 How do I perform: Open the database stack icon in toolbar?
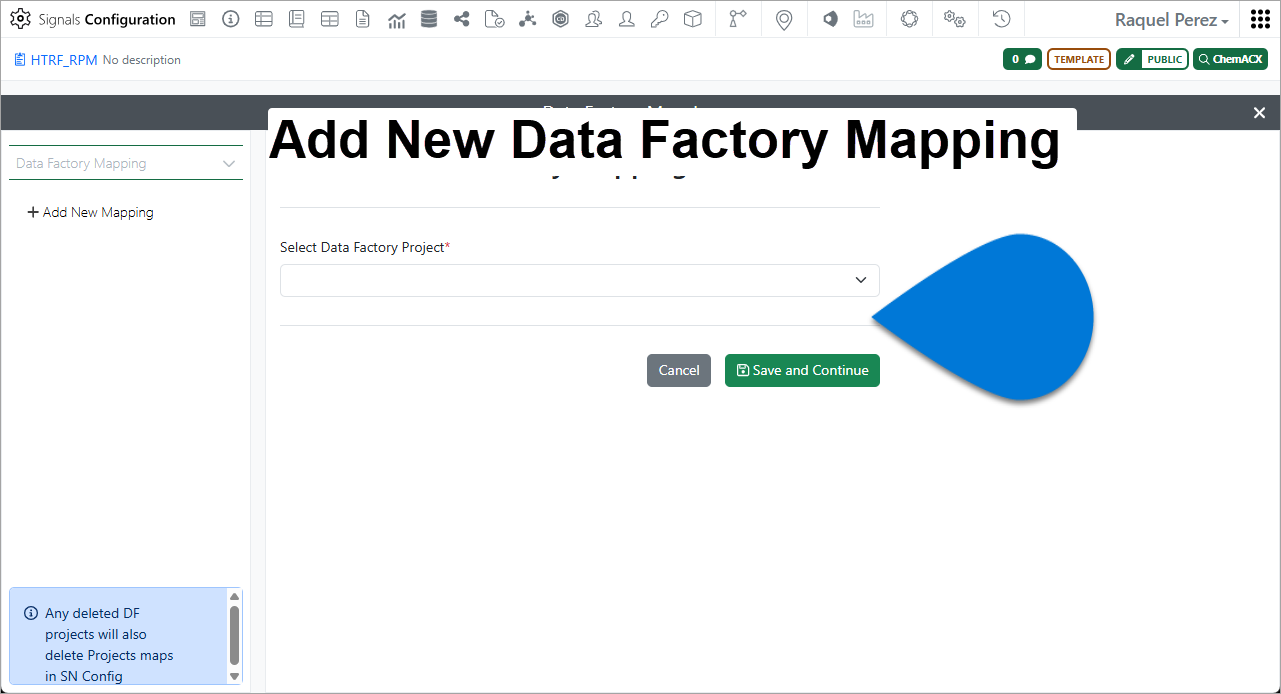pos(429,19)
